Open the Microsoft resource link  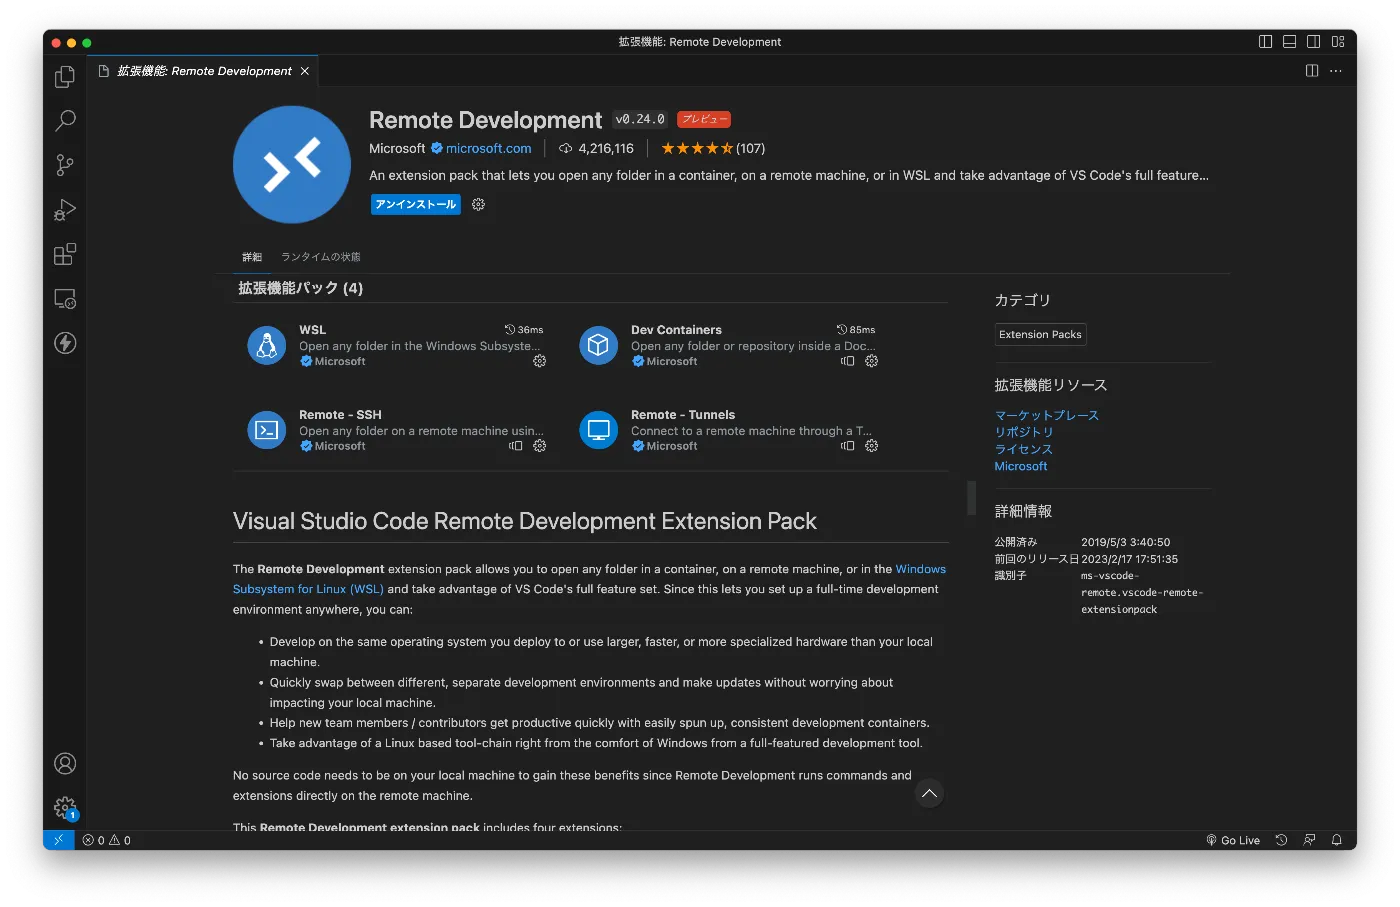tap(1021, 466)
